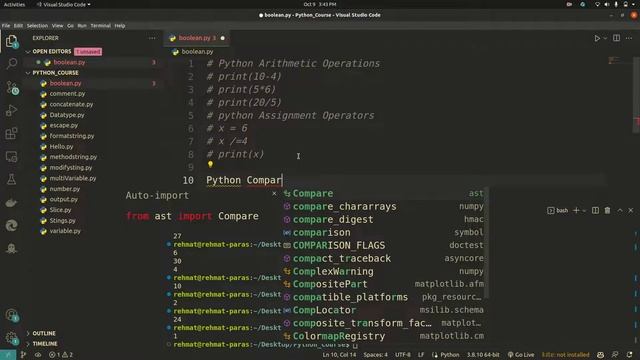Add a new terminal with plus icon
Image resolution: width=640 pixels, height=360 pixels.
point(576,210)
